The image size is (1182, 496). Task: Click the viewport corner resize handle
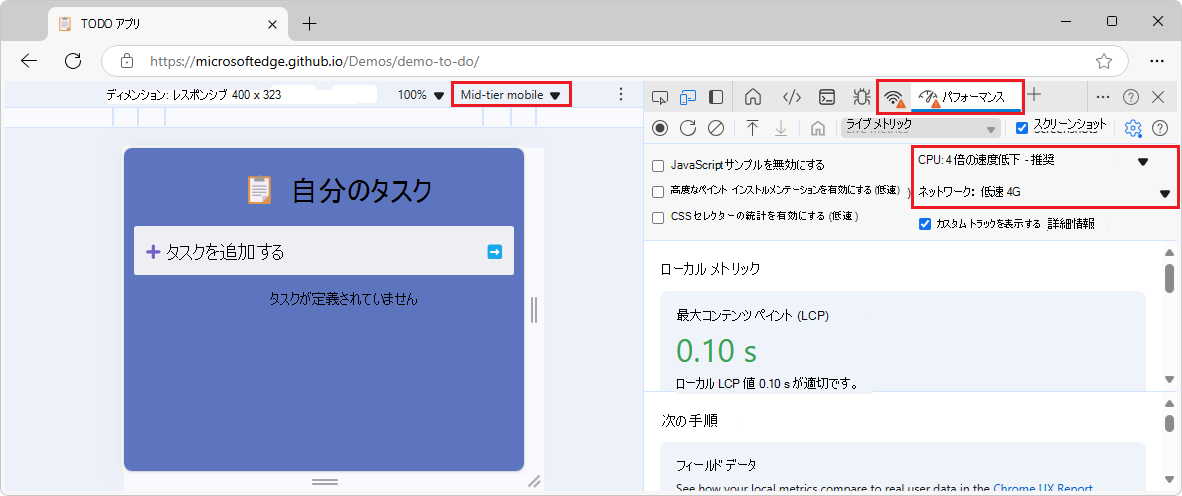click(534, 481)
